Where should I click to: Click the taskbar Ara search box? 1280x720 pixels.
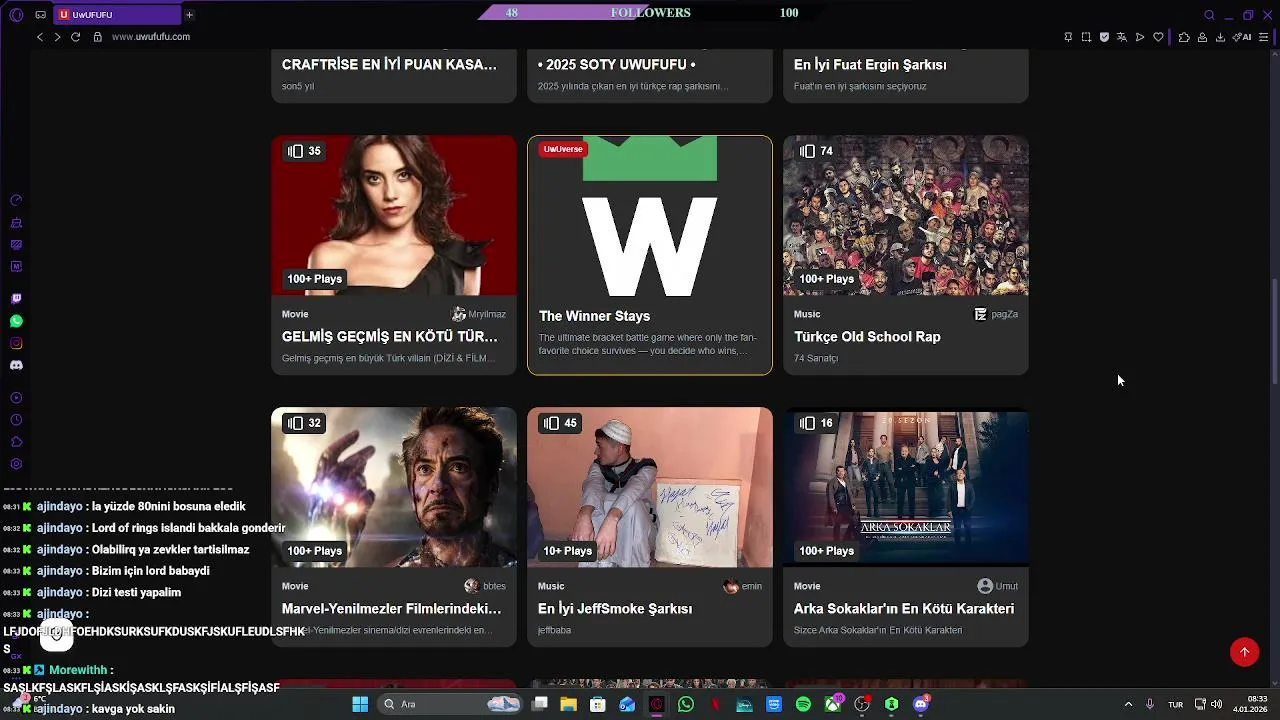pos(451,704)
